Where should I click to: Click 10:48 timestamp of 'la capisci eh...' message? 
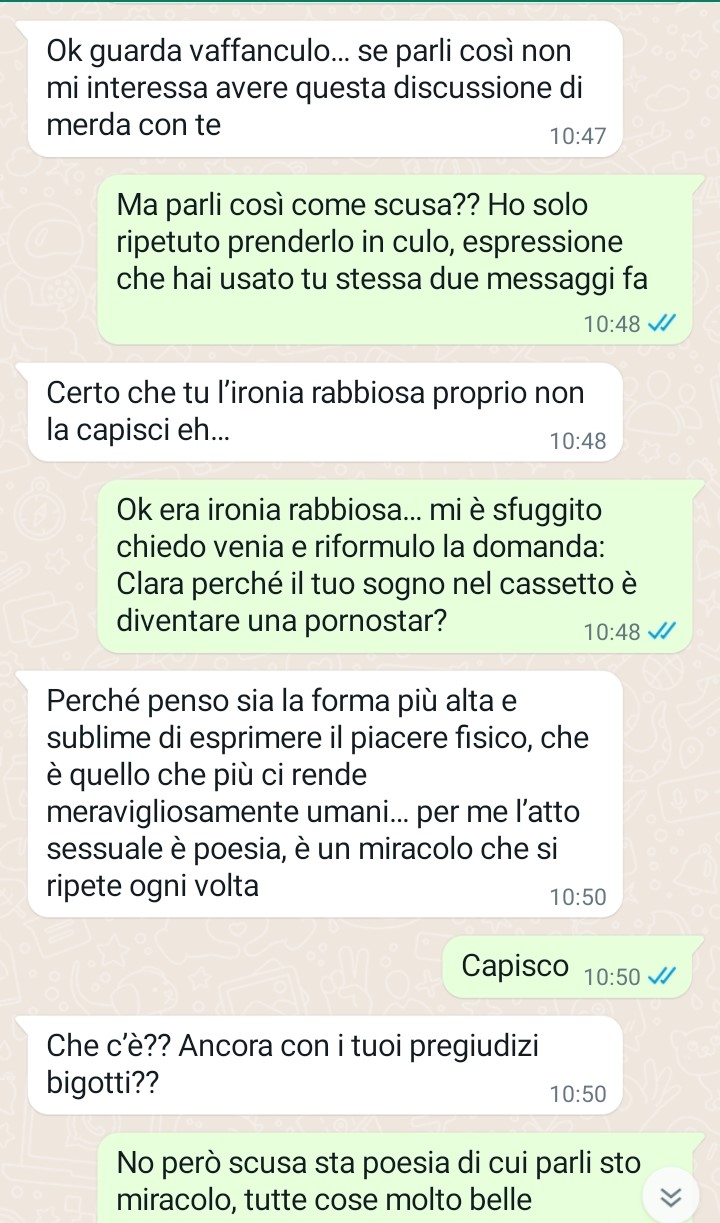[x=578, y=440]
